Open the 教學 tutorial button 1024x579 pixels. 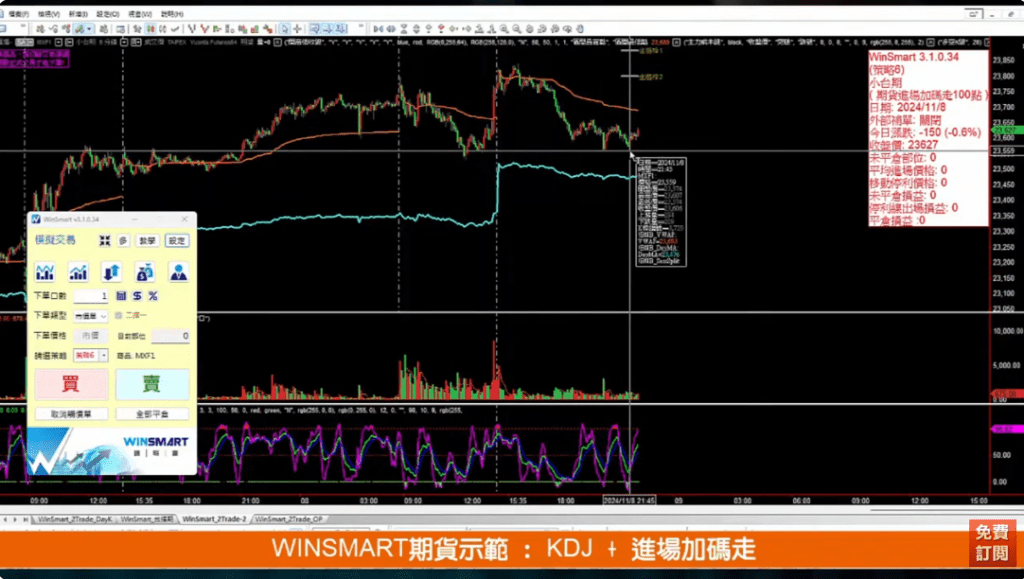point(148,241)
